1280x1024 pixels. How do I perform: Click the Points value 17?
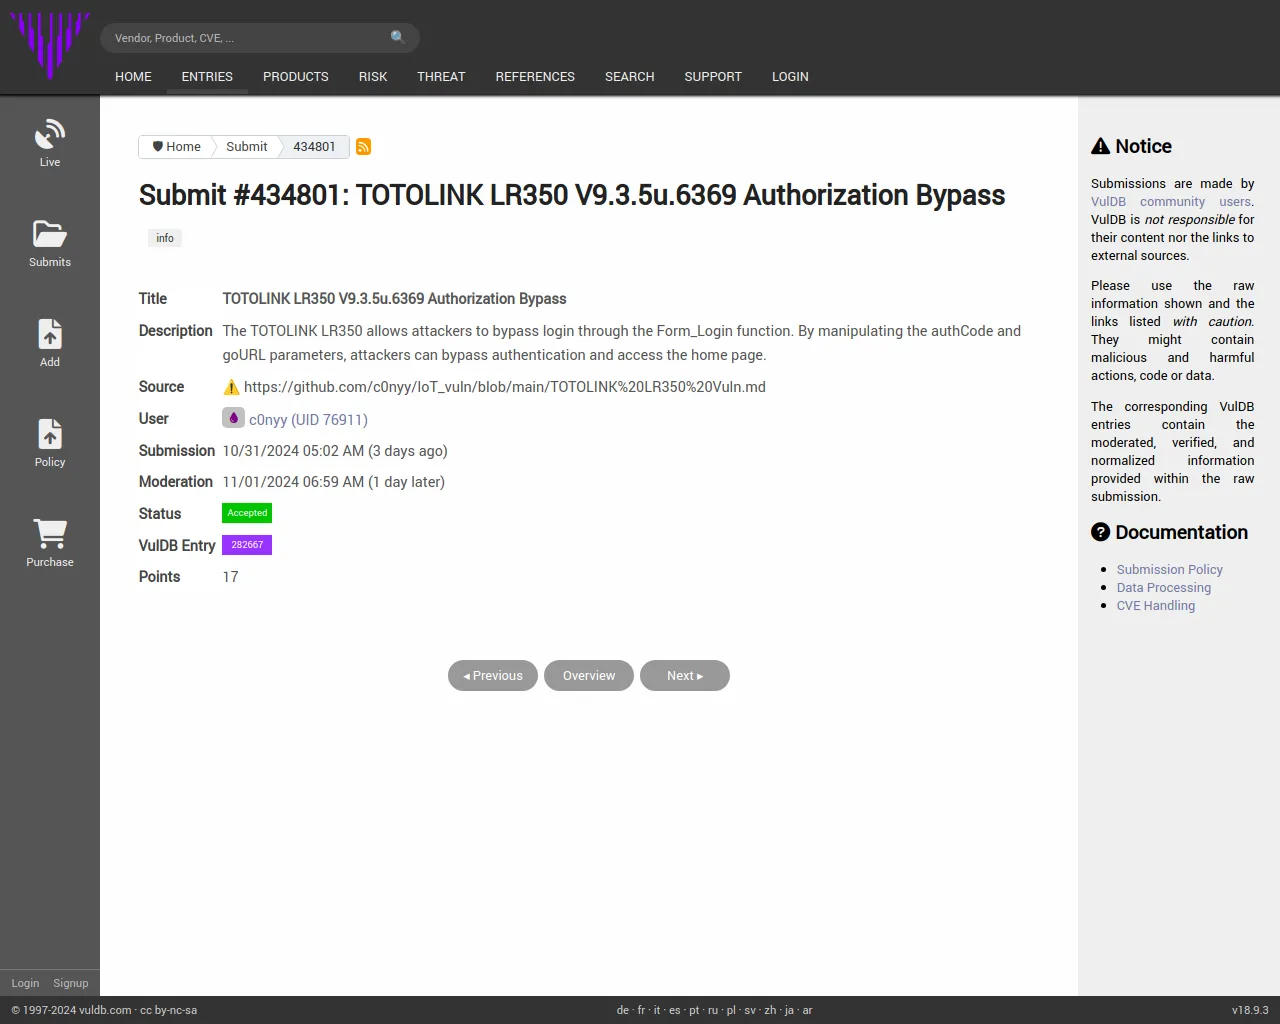click(x=230, y=577)
